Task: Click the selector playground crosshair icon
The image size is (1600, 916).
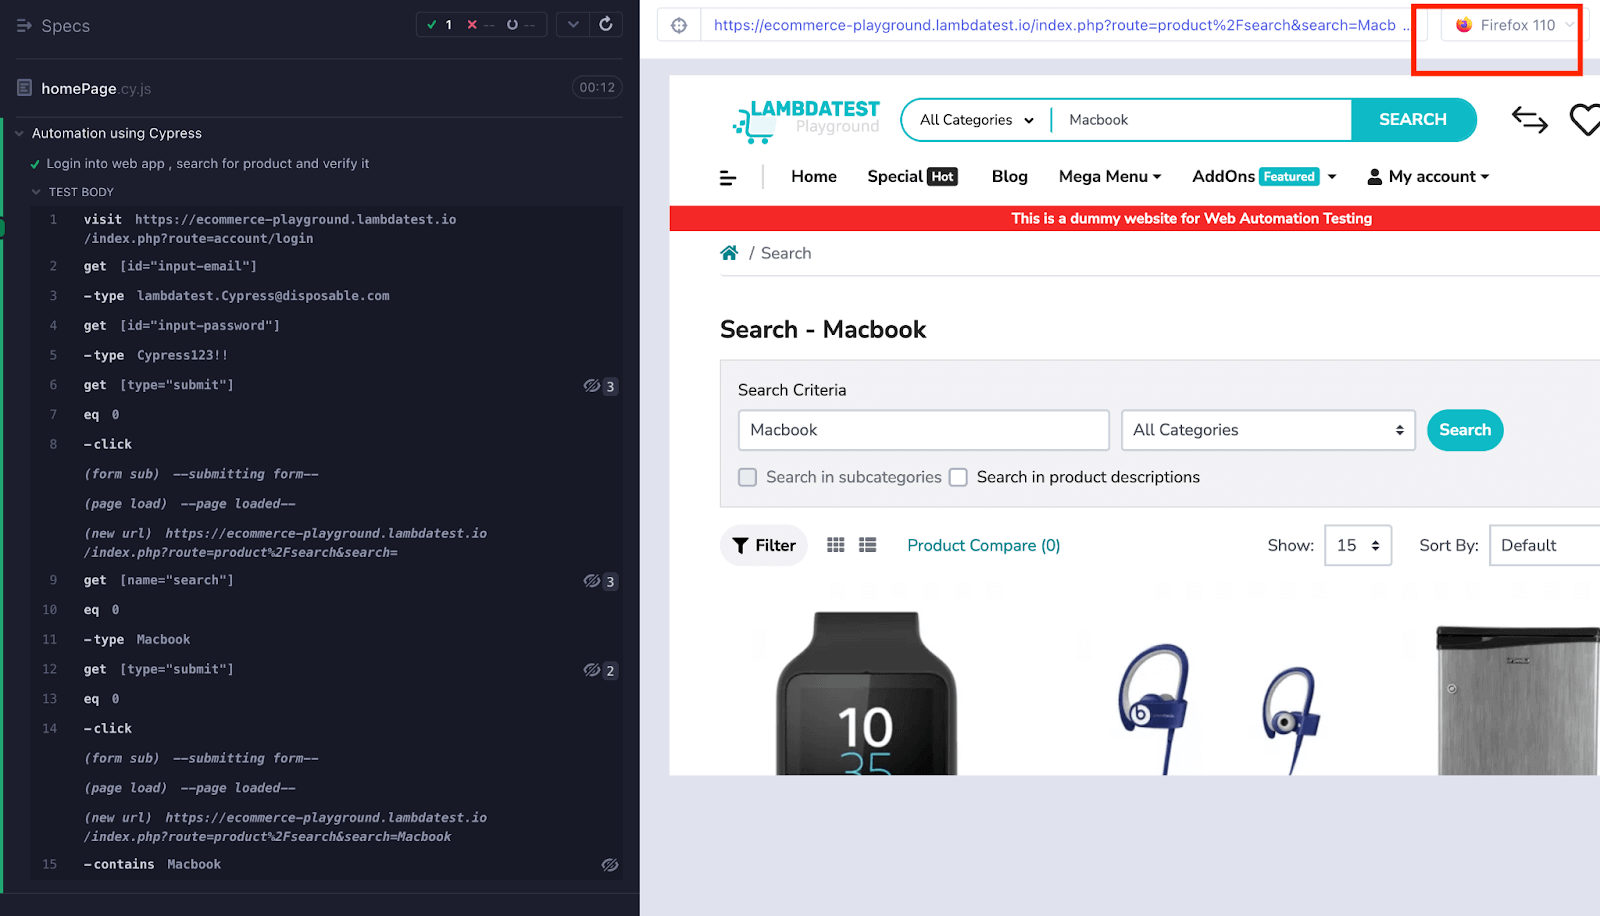Action: pyautogui.click(x=679, y=25)
